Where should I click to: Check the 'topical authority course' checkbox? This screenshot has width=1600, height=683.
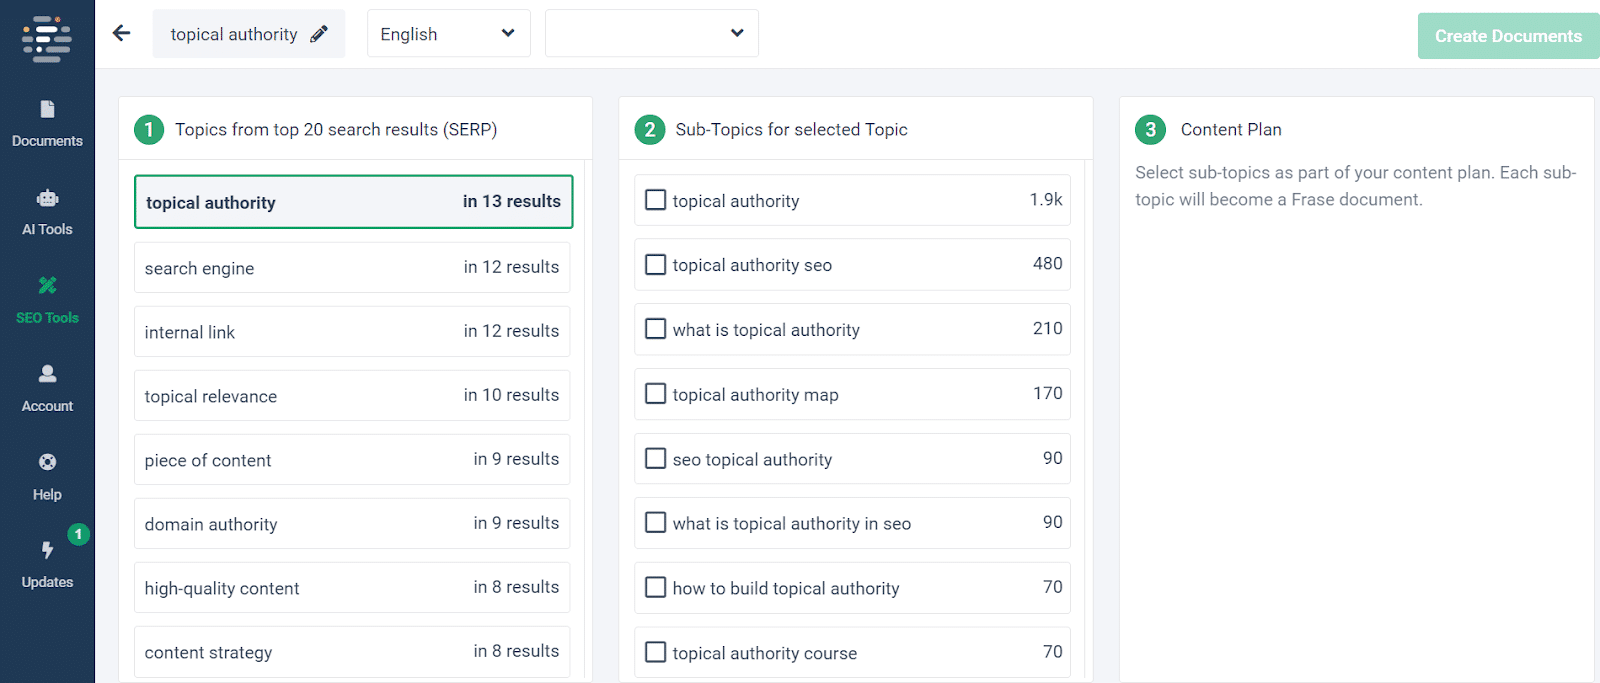[656, 652]
